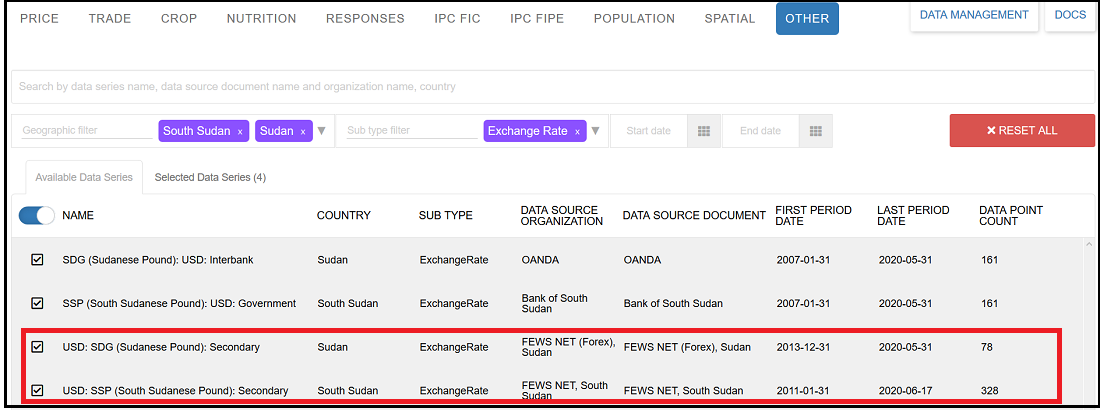Open the PRICE category tab
Image resolution: width=1100 pixels, height=410 pixels.
point(39,19)
